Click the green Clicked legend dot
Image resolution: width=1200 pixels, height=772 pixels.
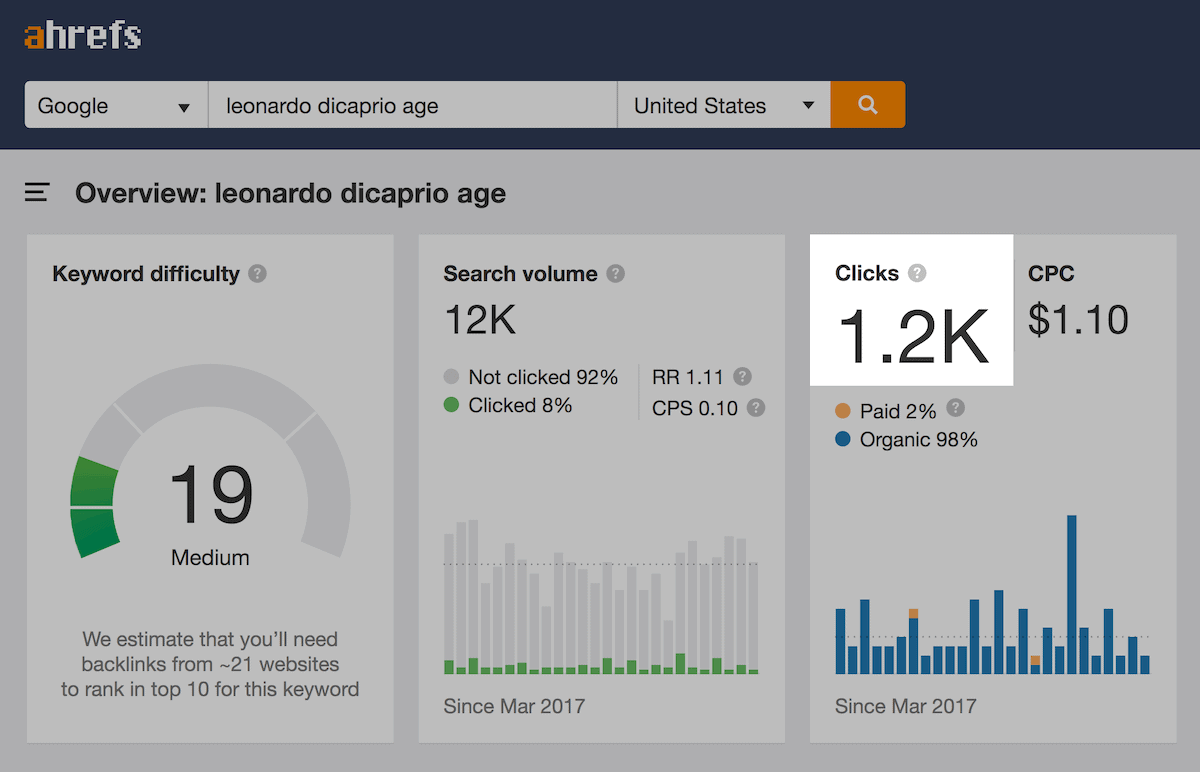(x=452, y=405)
